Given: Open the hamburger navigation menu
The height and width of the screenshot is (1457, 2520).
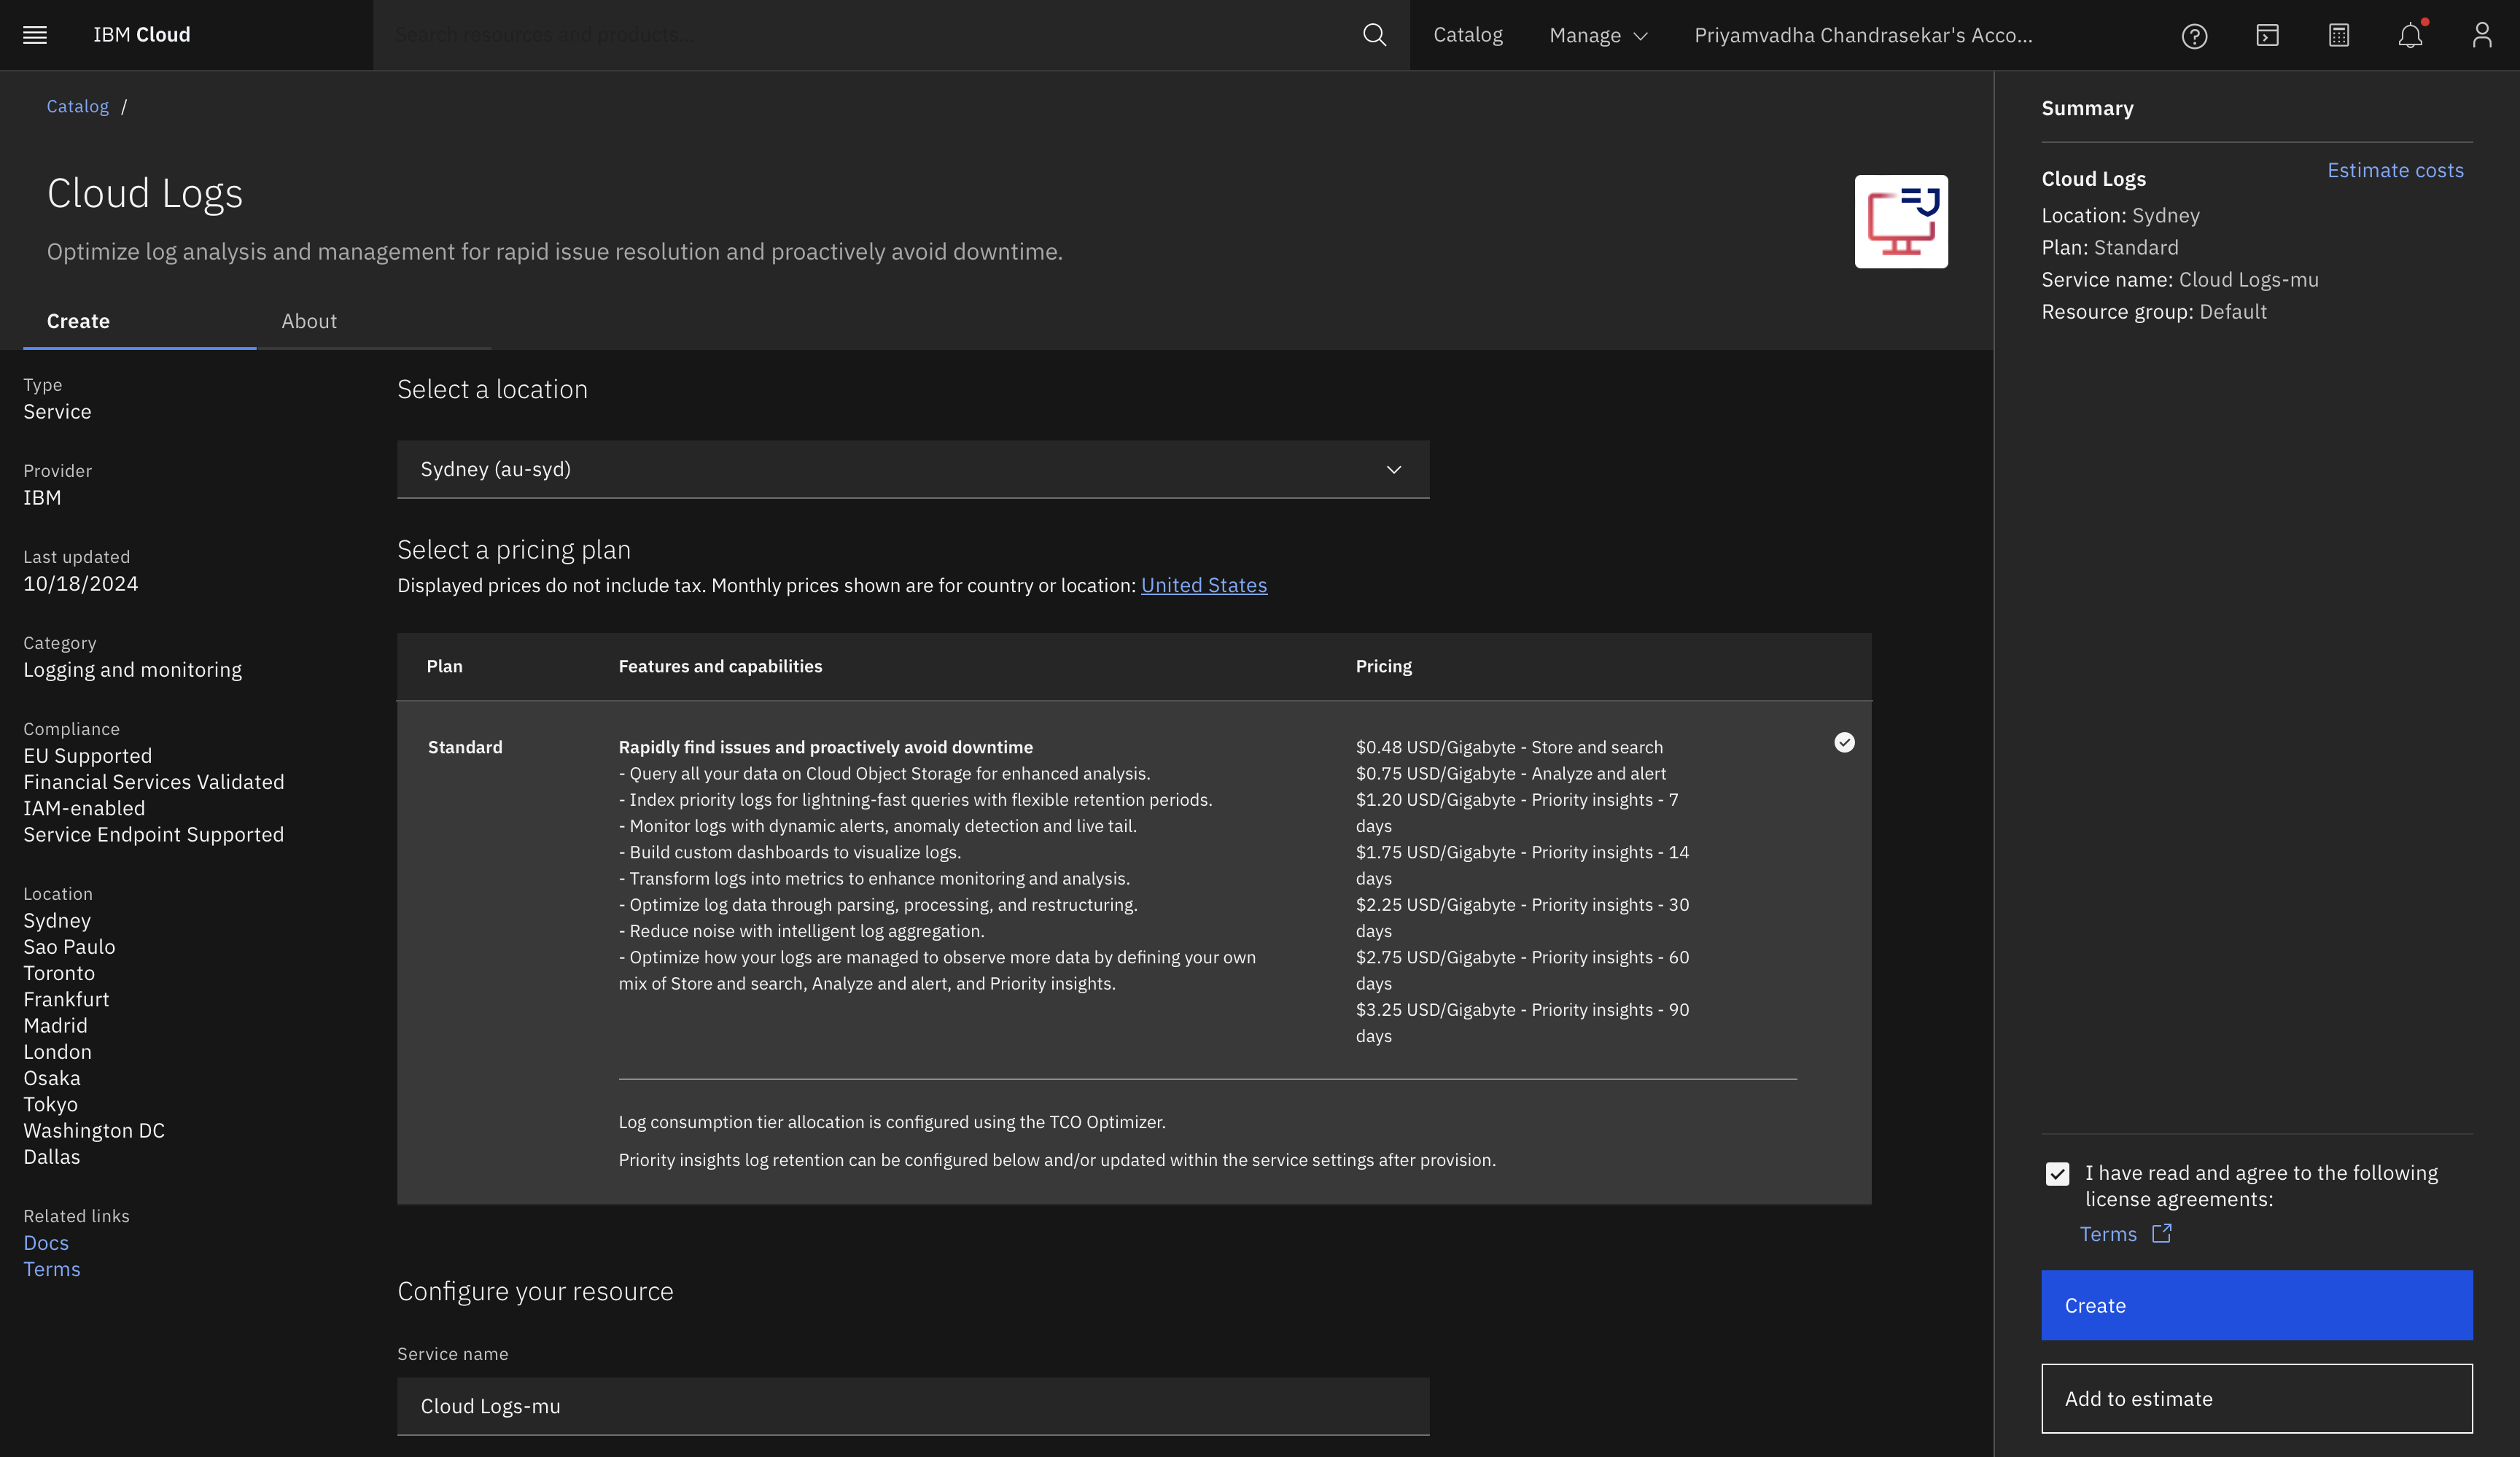Looking at the screenshot, I should coord(34,34).
